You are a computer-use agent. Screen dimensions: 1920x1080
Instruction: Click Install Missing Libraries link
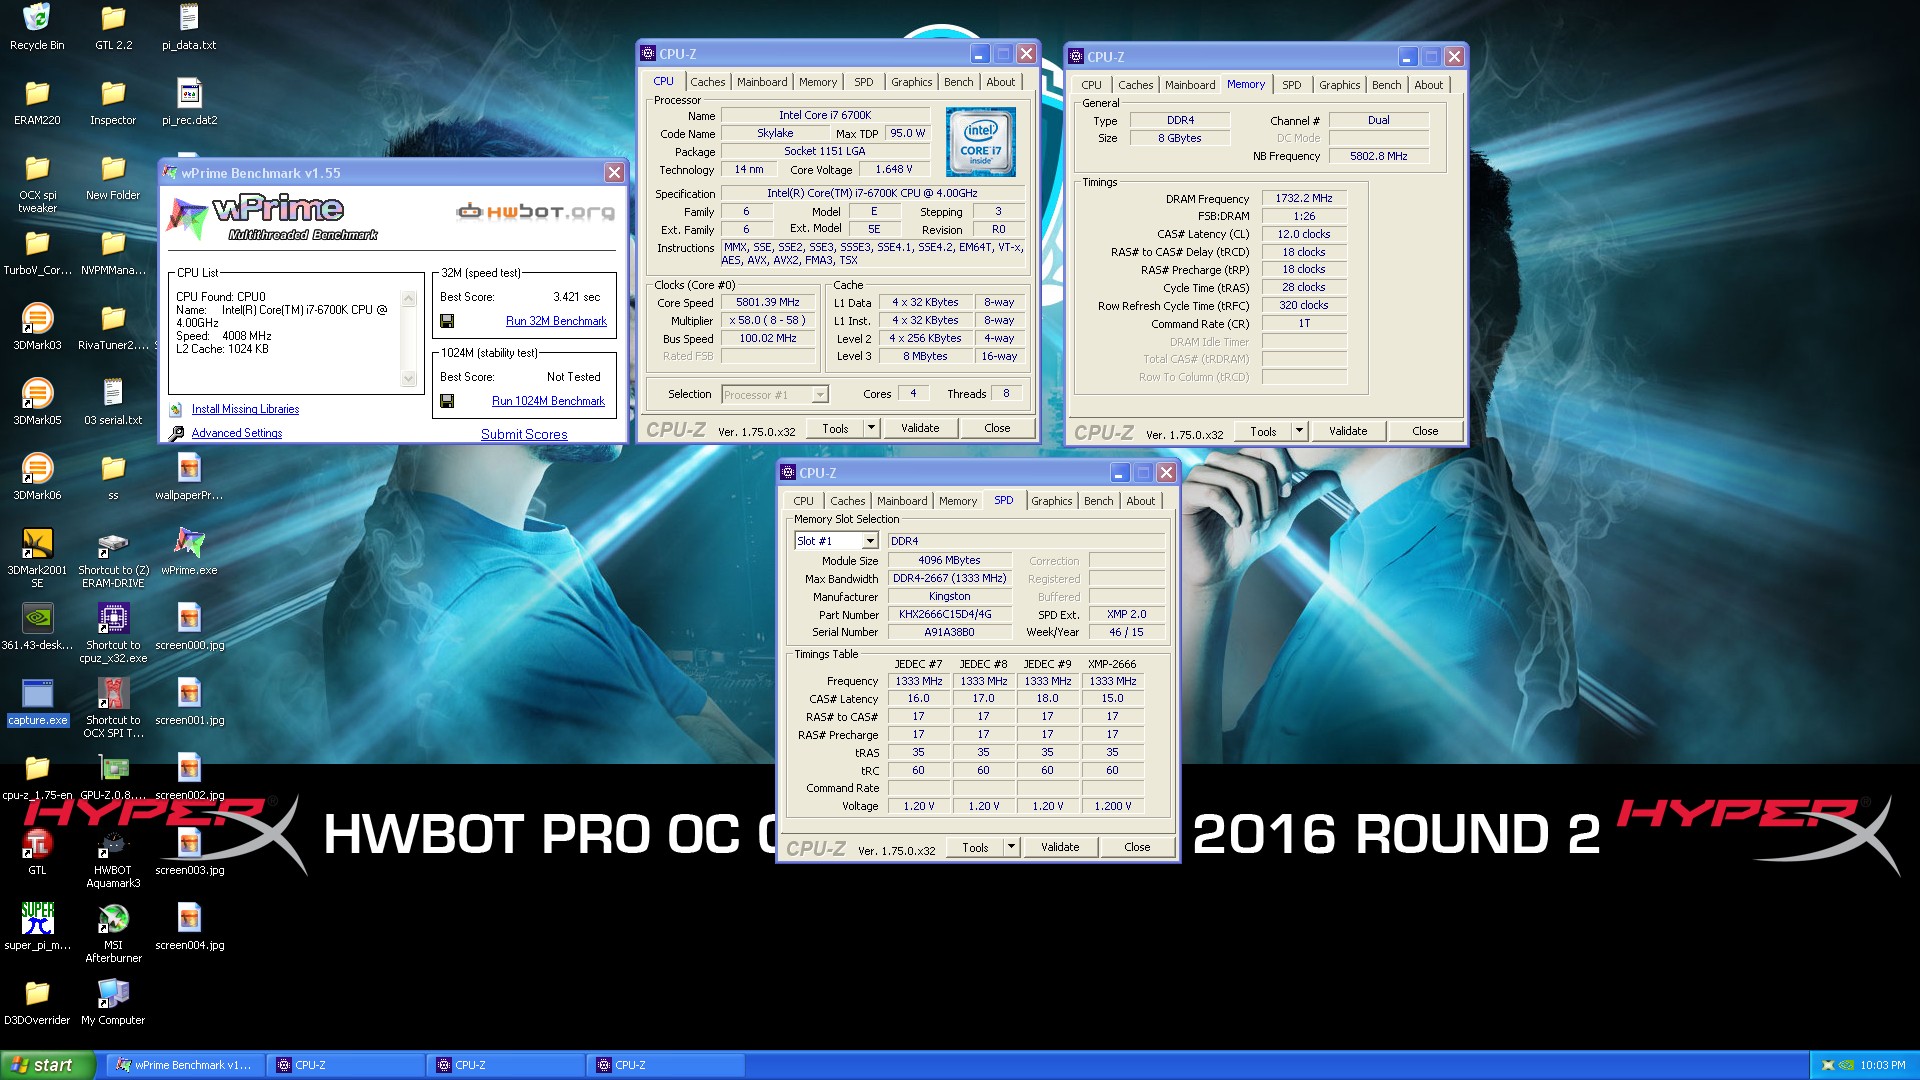point(245,409)
